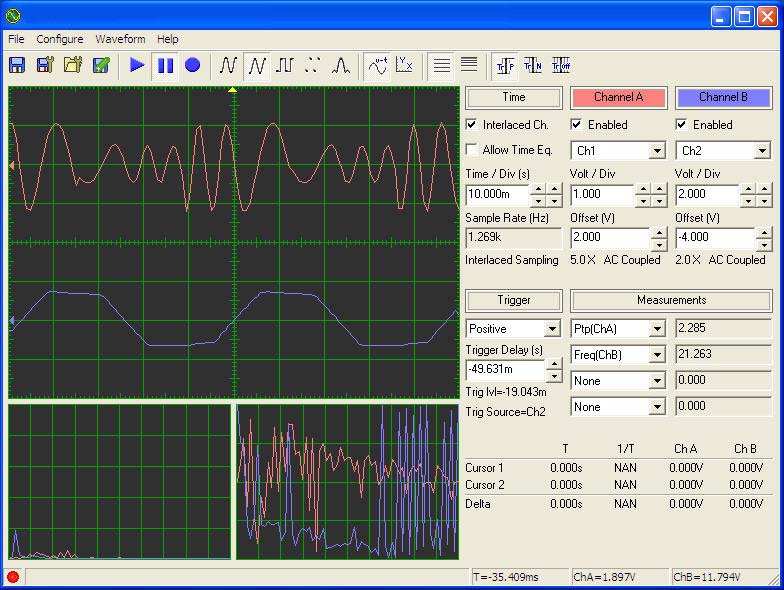This screenshot has height=590, width=784.
Task: Click the Trigger Delay input field
Action: pyautogui.click(x=504, y=369)
